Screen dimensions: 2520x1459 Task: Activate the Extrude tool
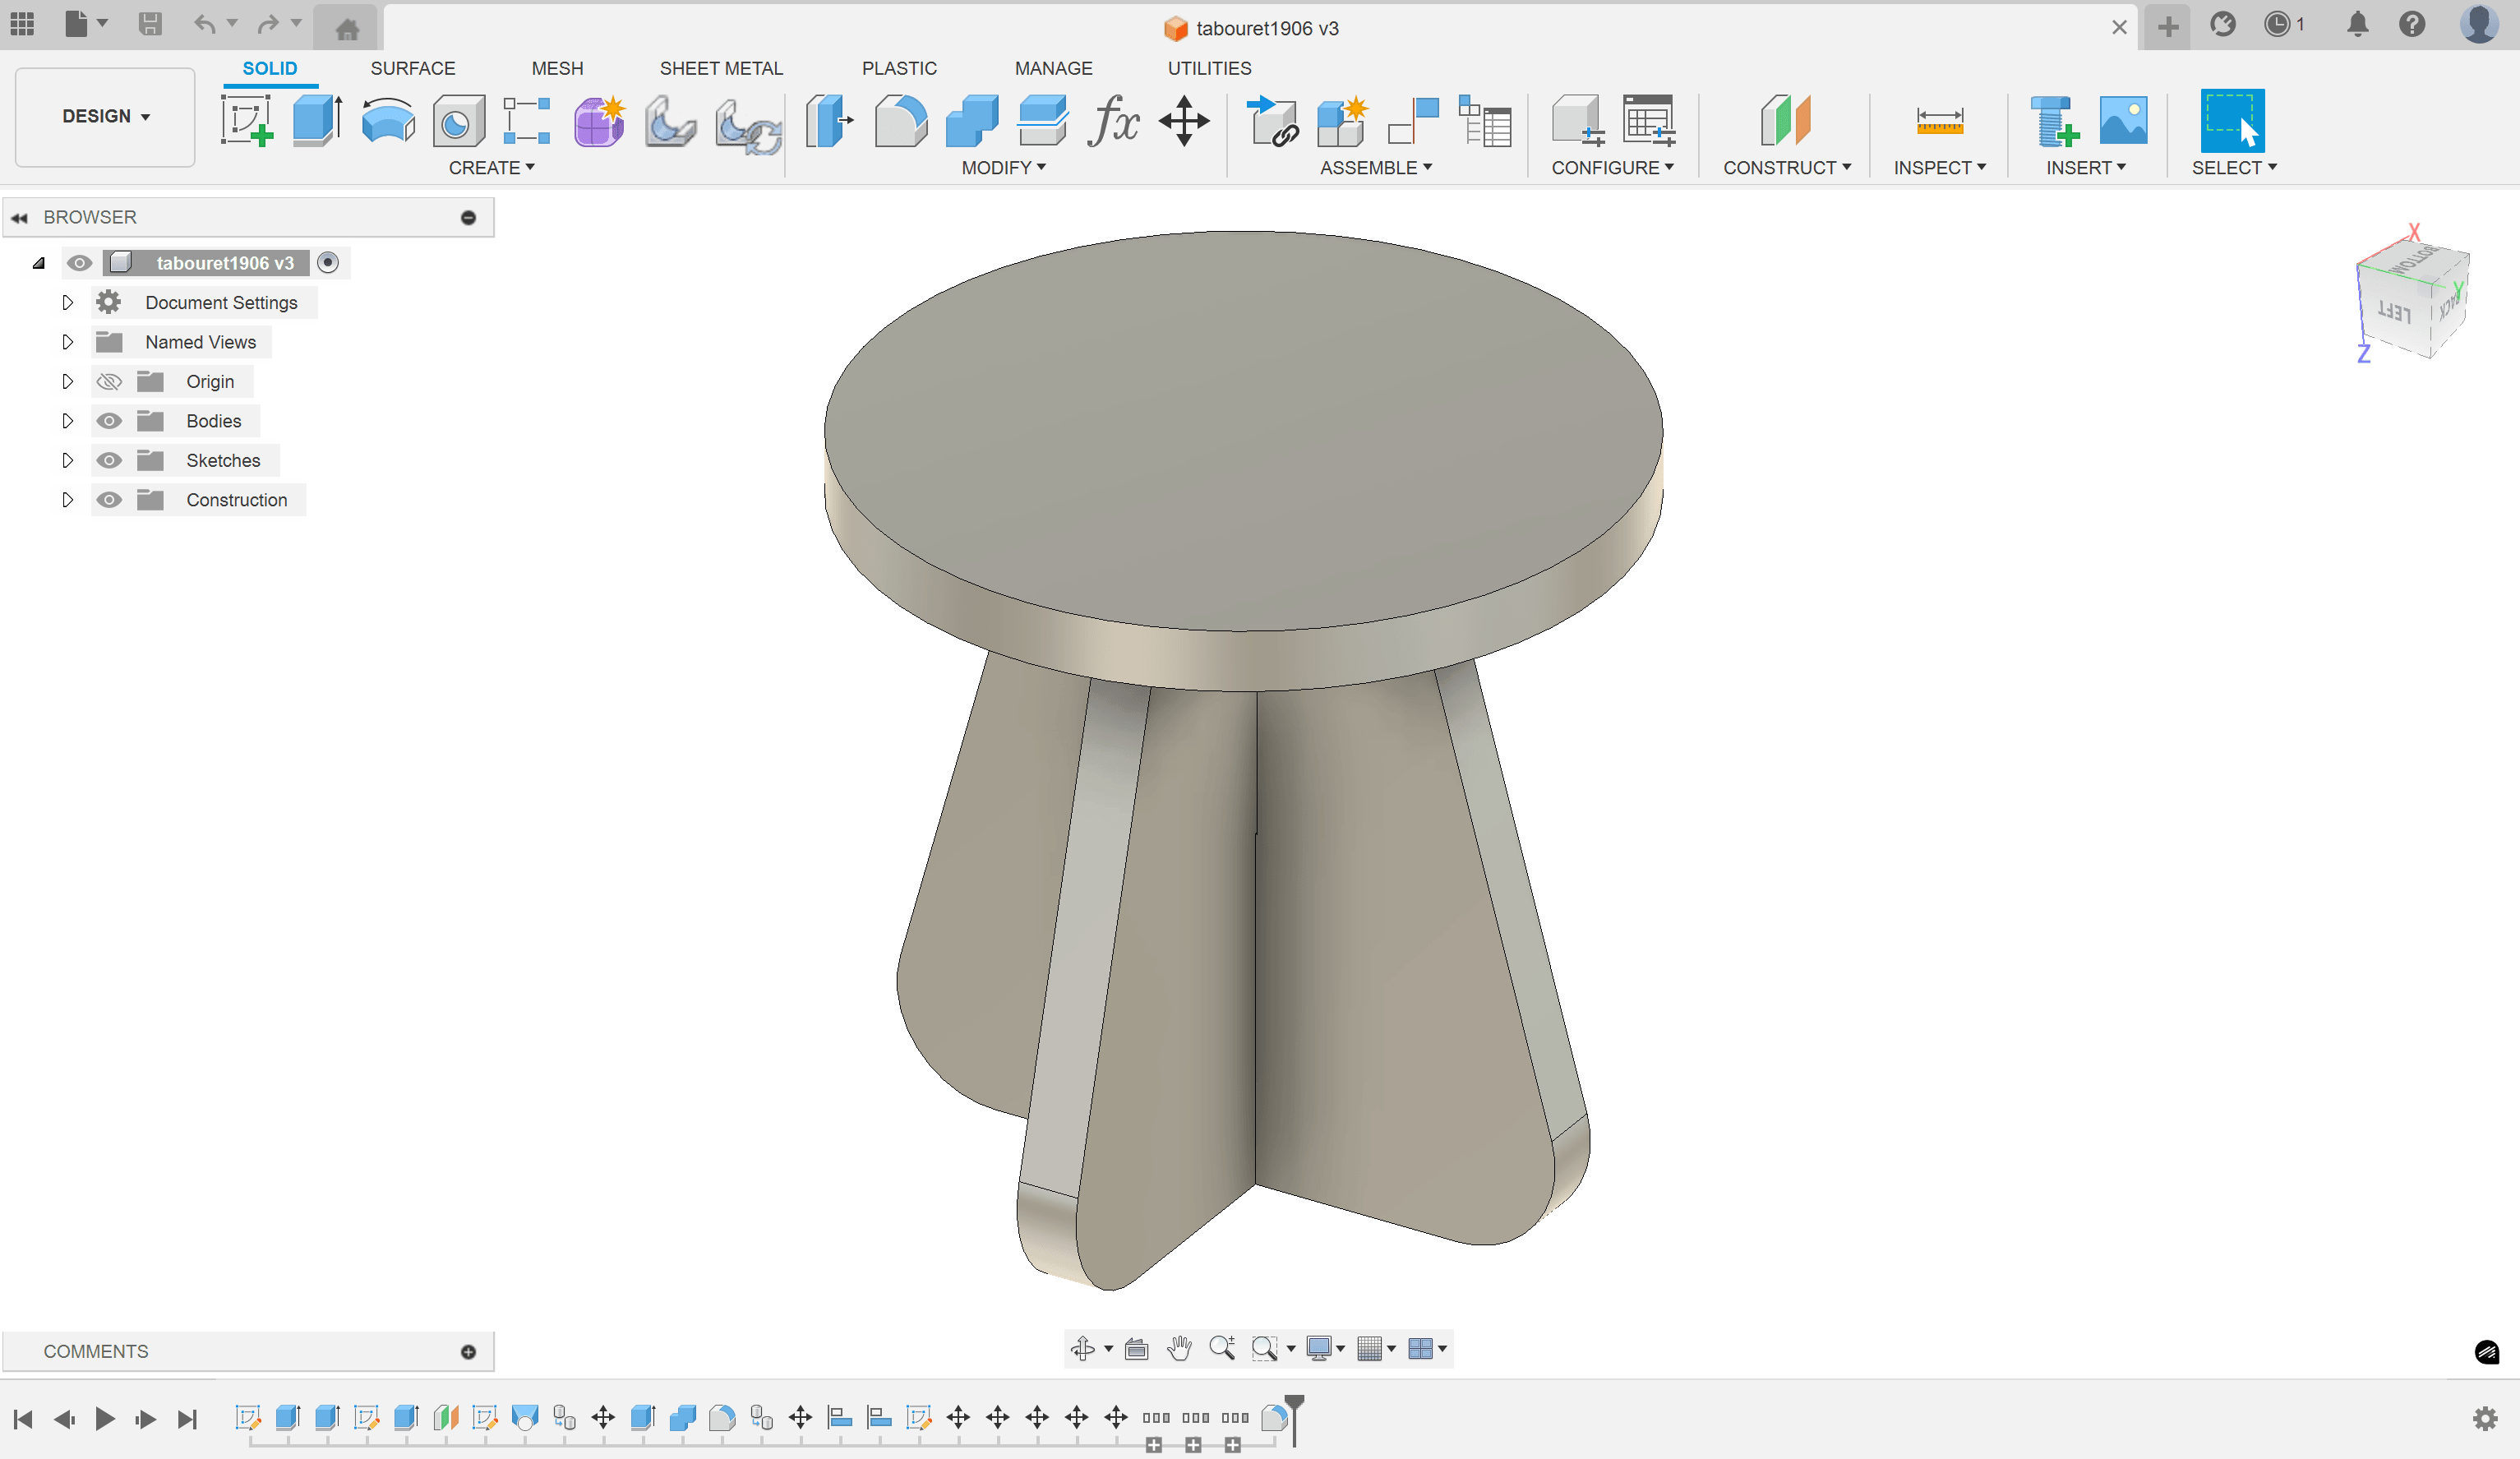point(315,120)
